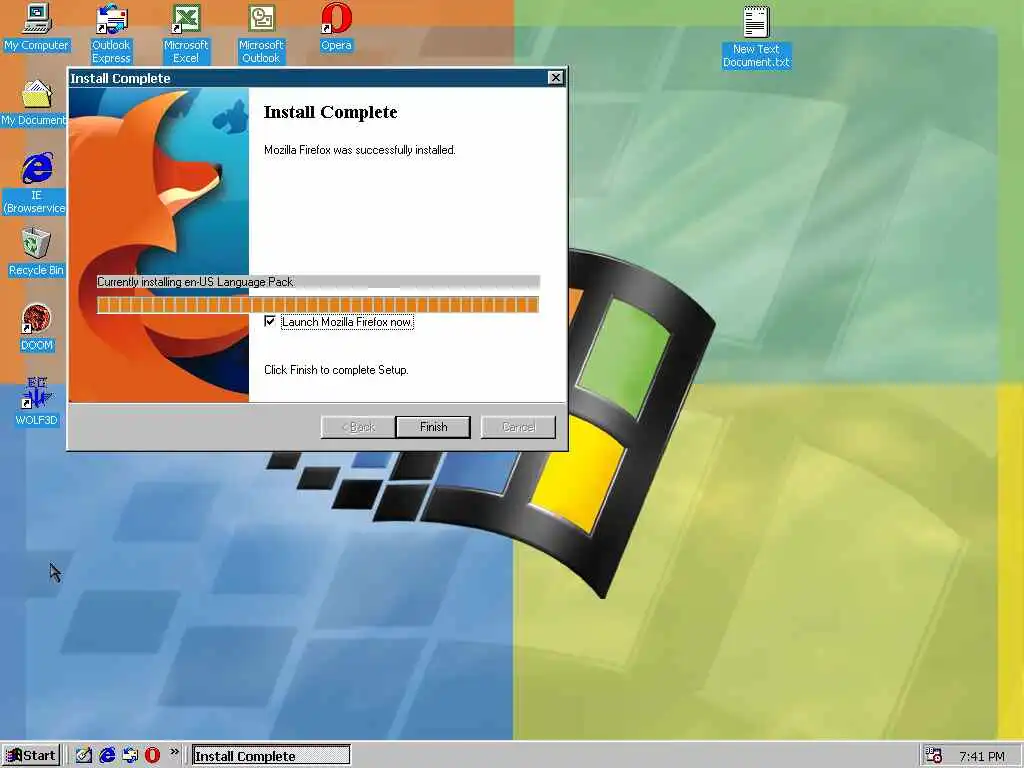Open the My Computer desktop icon
The width and height of the screenshot is (1024, 768).
[37, 27]
